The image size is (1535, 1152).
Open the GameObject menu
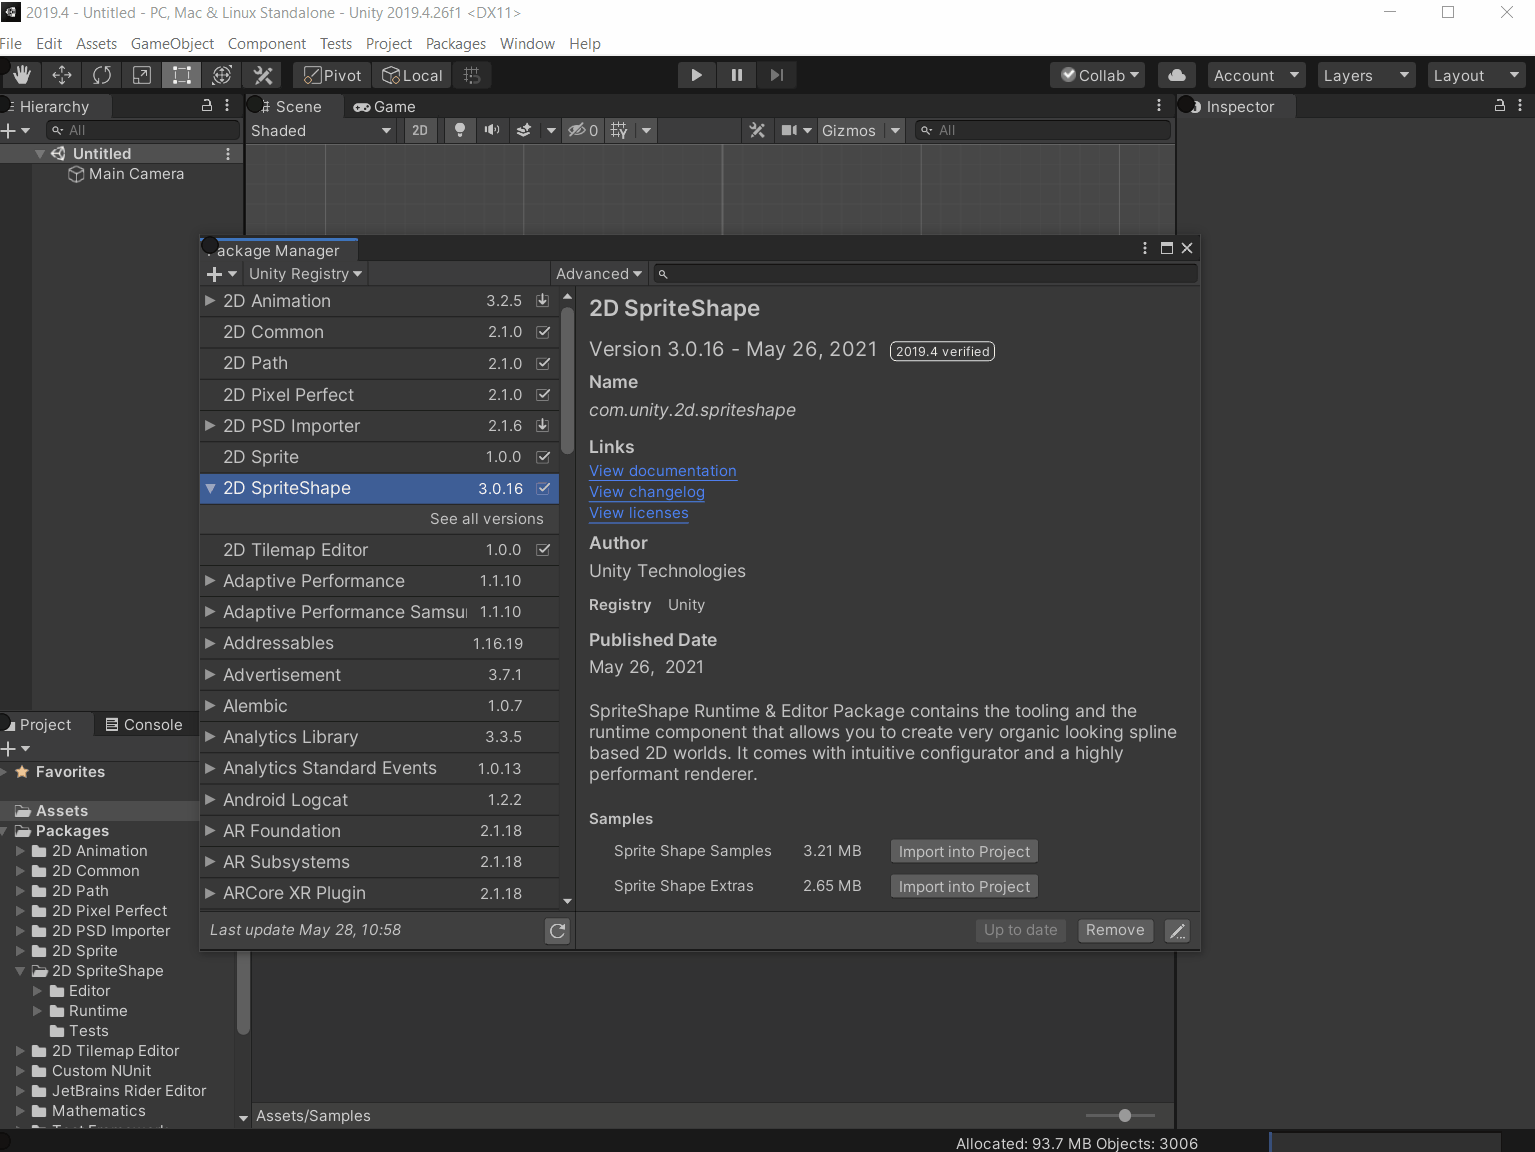172,44
